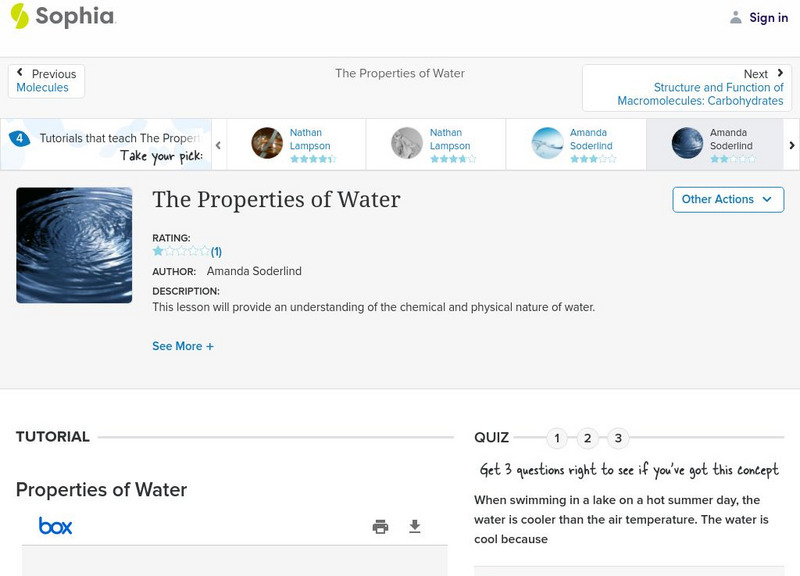Image resolution: width=800 pixels, height=576 pixels.
Task: Click the tutorials count badge showing 4
Action: tap(19, 139)
